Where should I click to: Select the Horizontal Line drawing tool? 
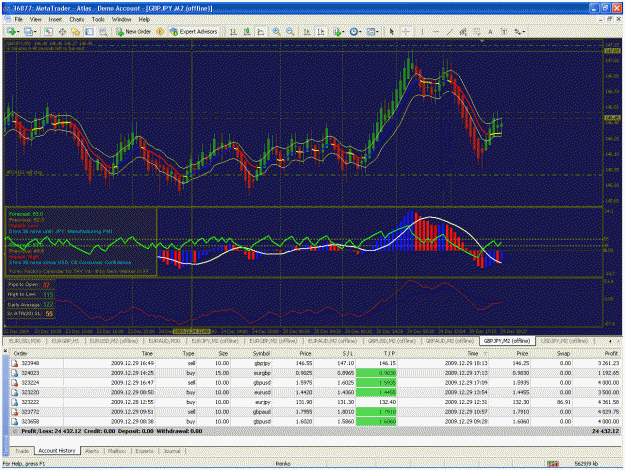[x=436, y=31]
